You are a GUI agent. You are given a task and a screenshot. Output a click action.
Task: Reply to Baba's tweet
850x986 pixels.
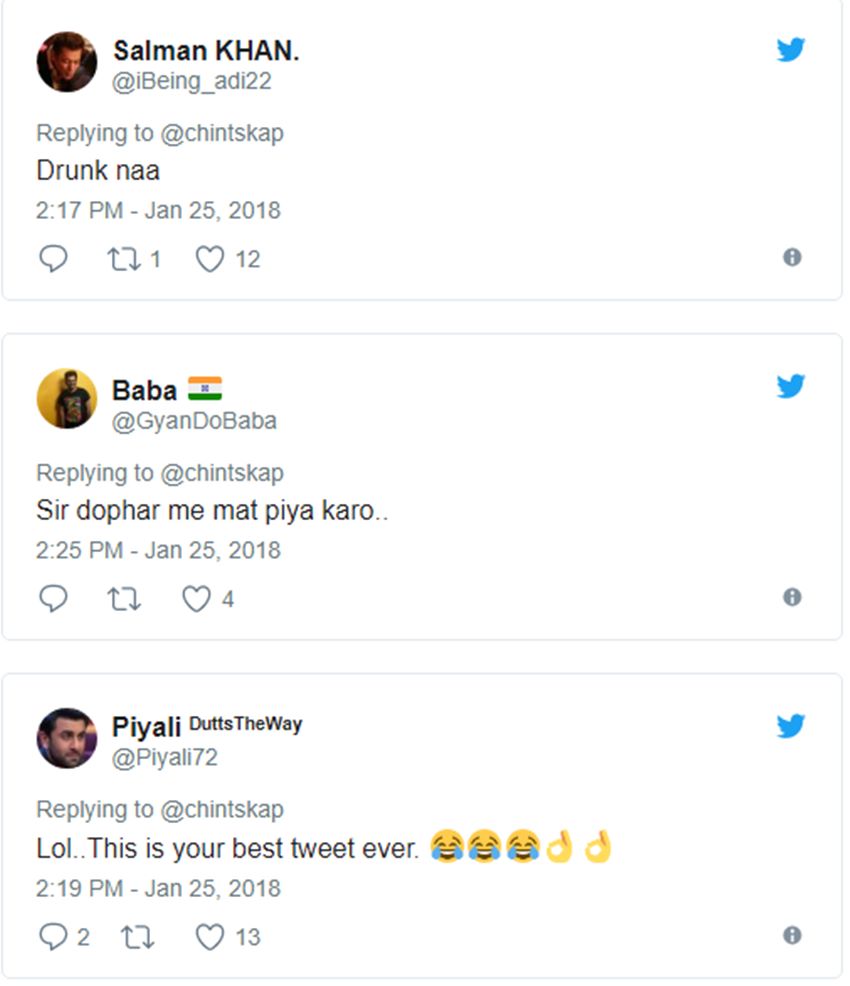(x=53, y=598)
